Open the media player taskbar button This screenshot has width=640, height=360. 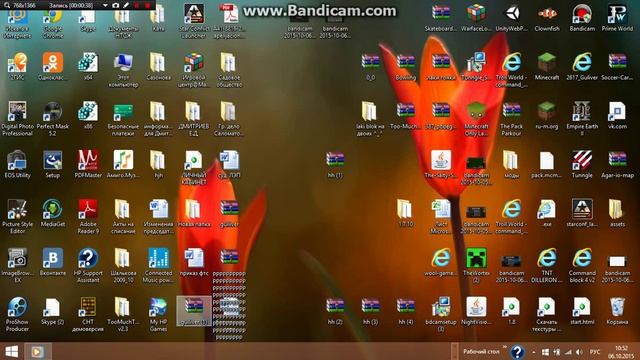[37, 351]
